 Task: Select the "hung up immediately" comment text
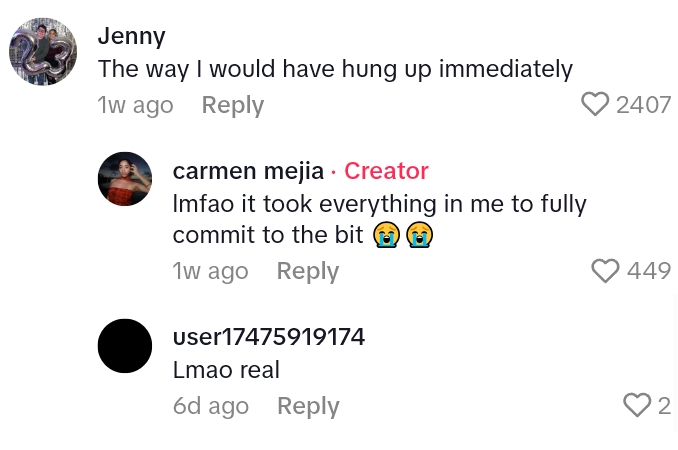pyautogui.click(x=335, y=69)
